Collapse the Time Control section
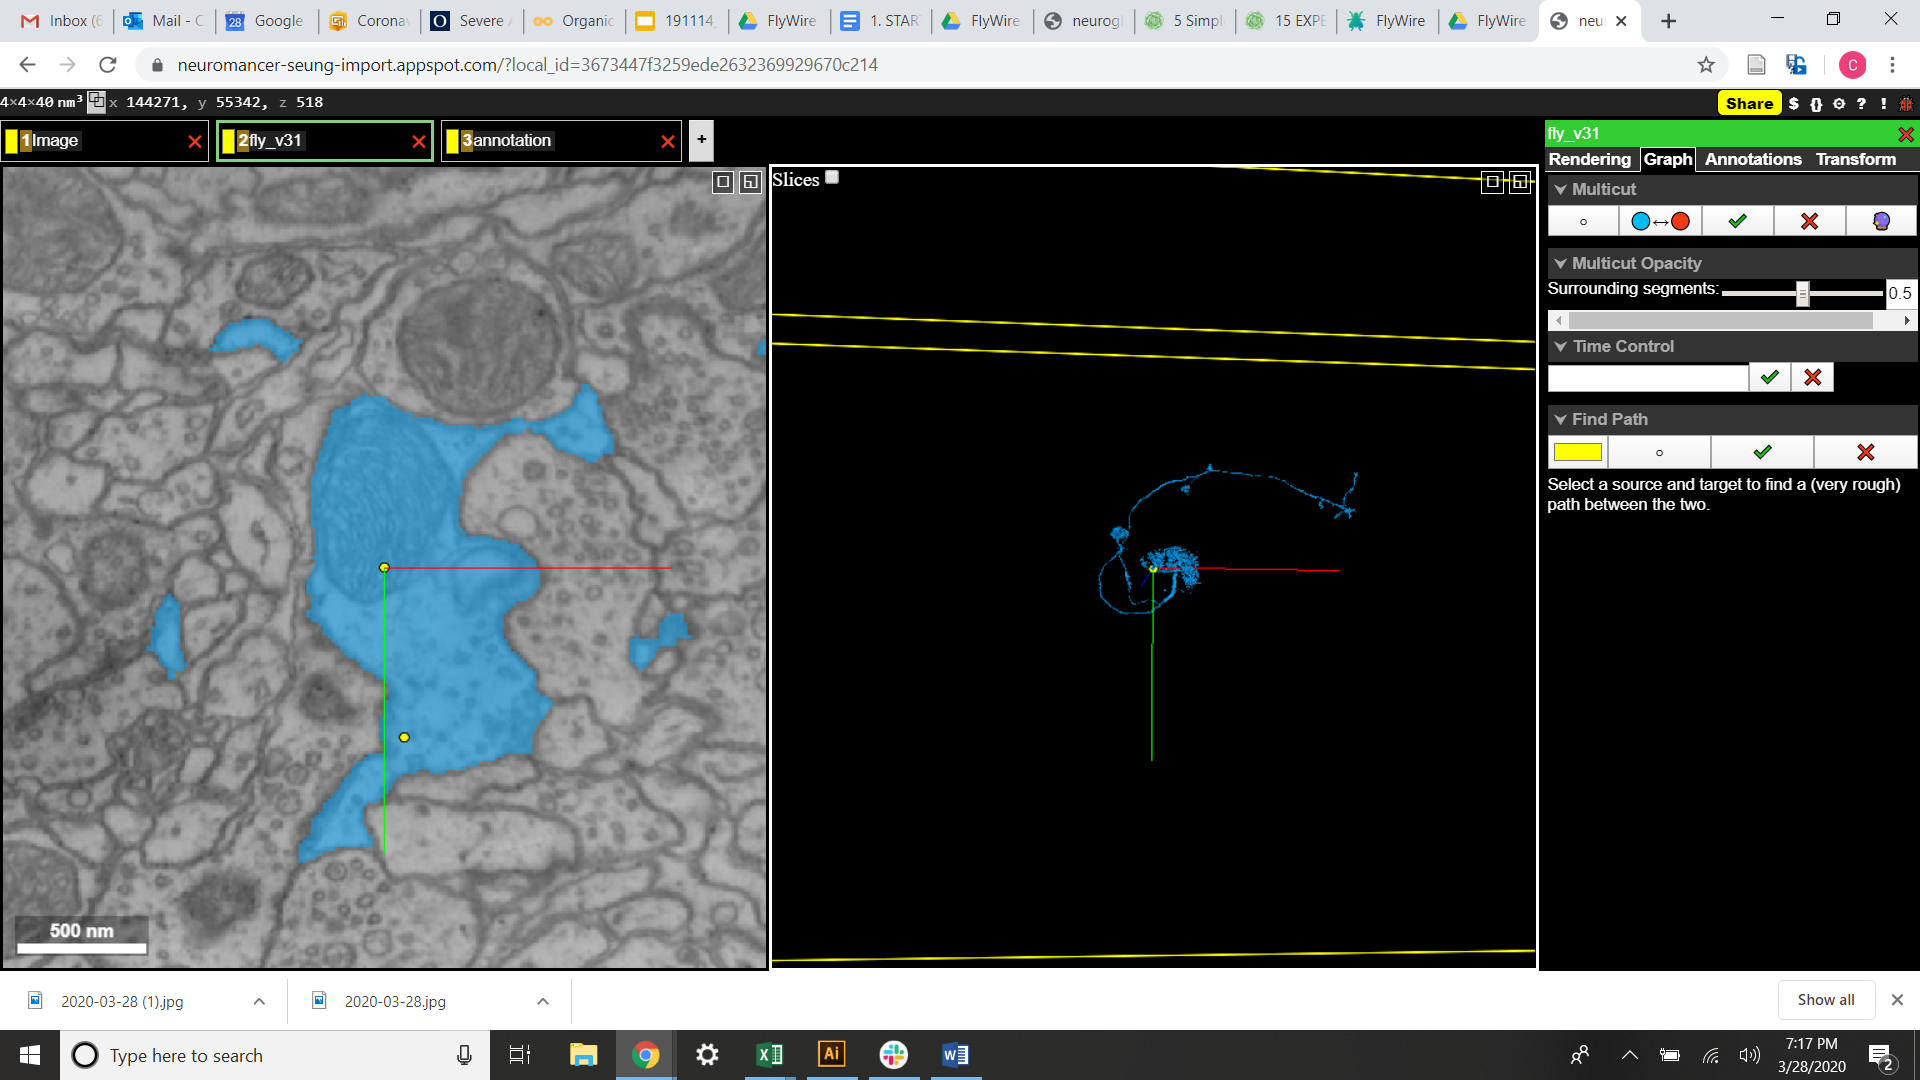Screen dimensions: 1920x1080 point(1561,346)
